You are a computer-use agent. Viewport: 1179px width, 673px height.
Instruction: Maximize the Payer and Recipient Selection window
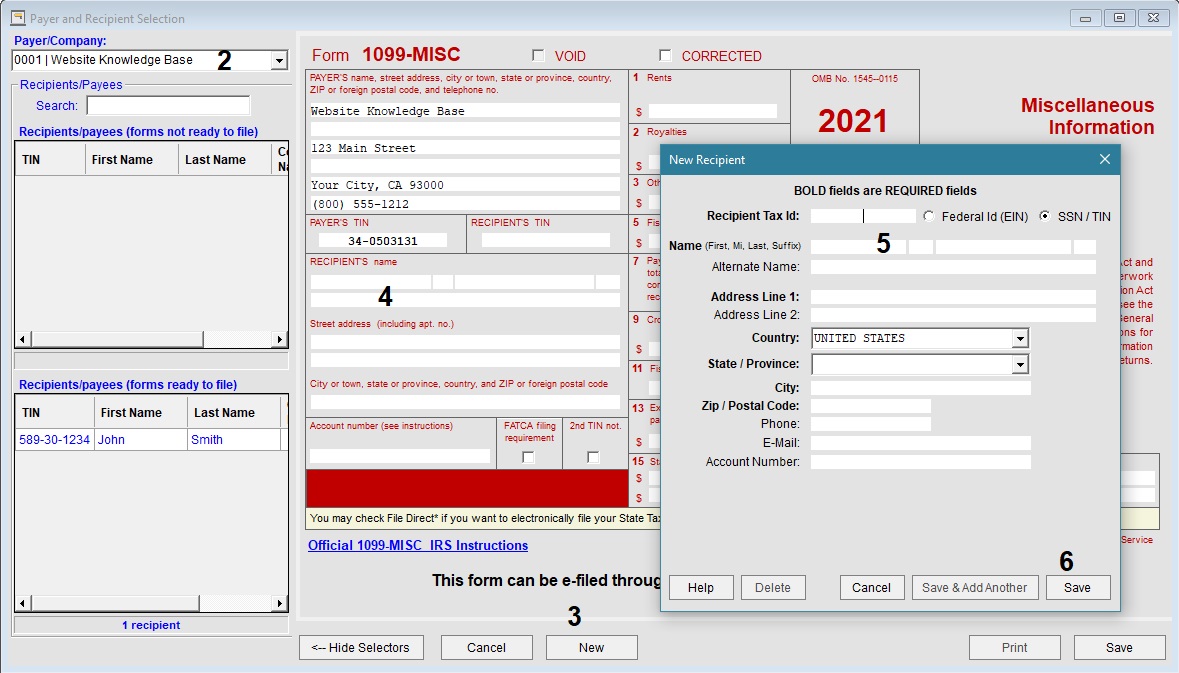[1120, 18]
